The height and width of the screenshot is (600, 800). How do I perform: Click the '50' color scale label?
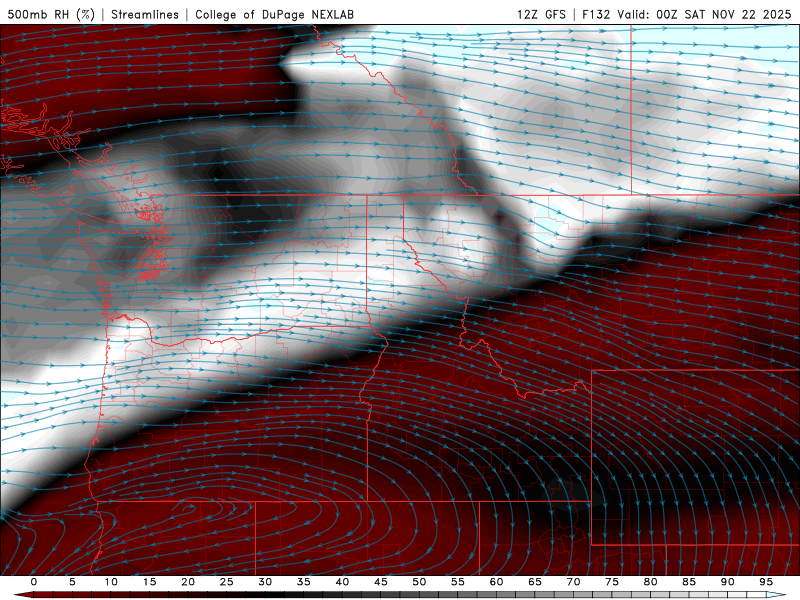click(419, 582)
